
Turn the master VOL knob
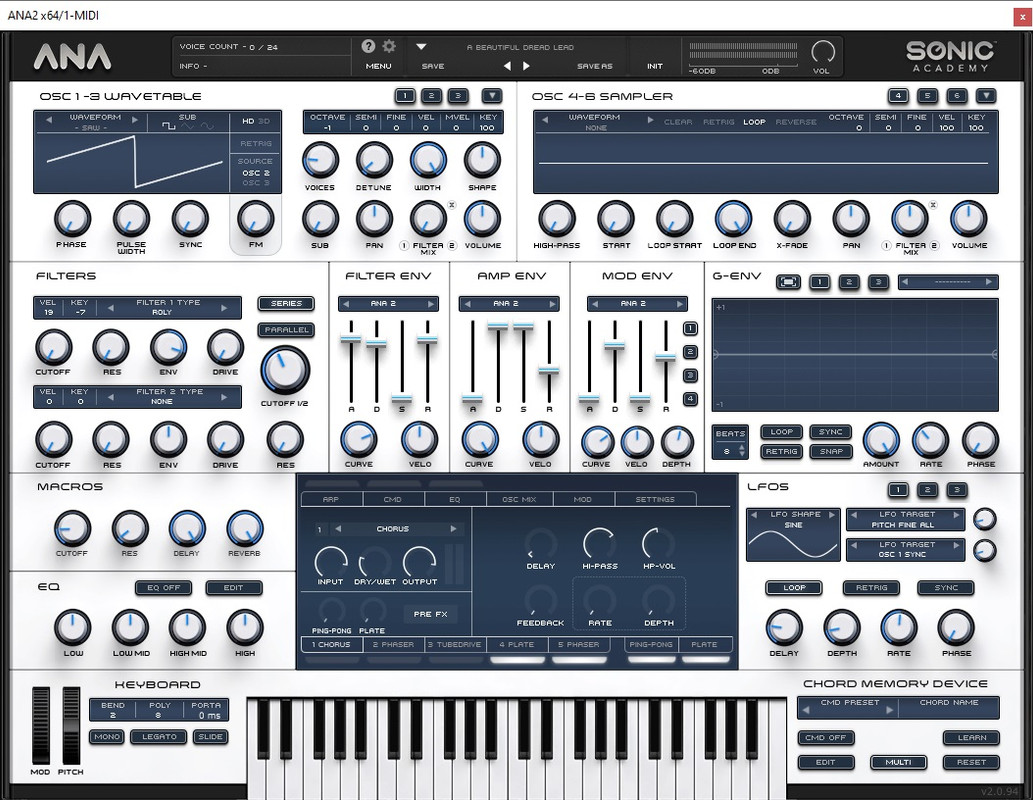(x=822, y=51)
